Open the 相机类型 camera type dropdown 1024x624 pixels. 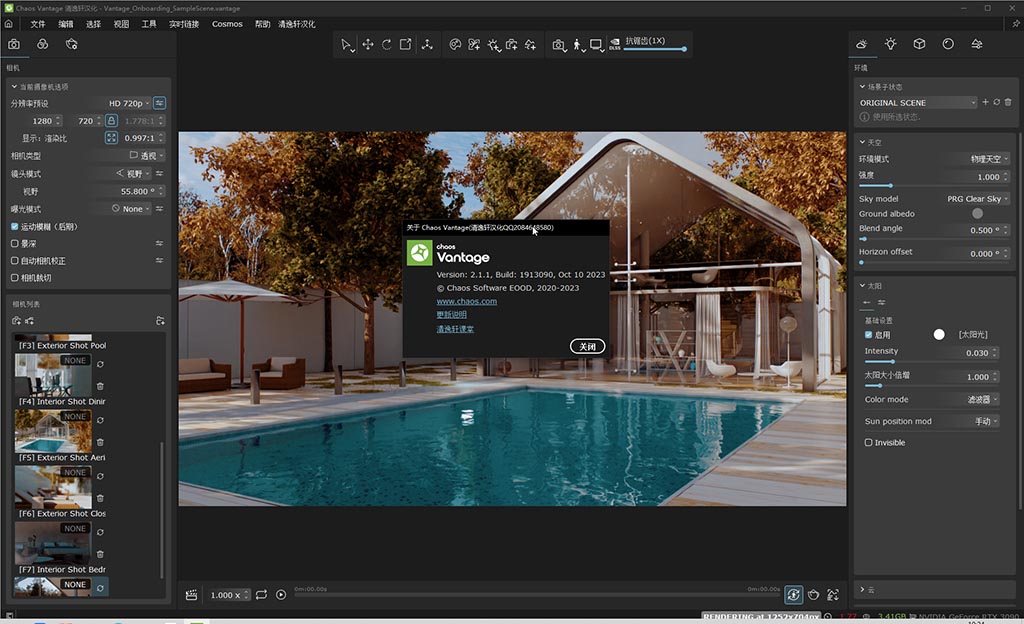point(146,155)
